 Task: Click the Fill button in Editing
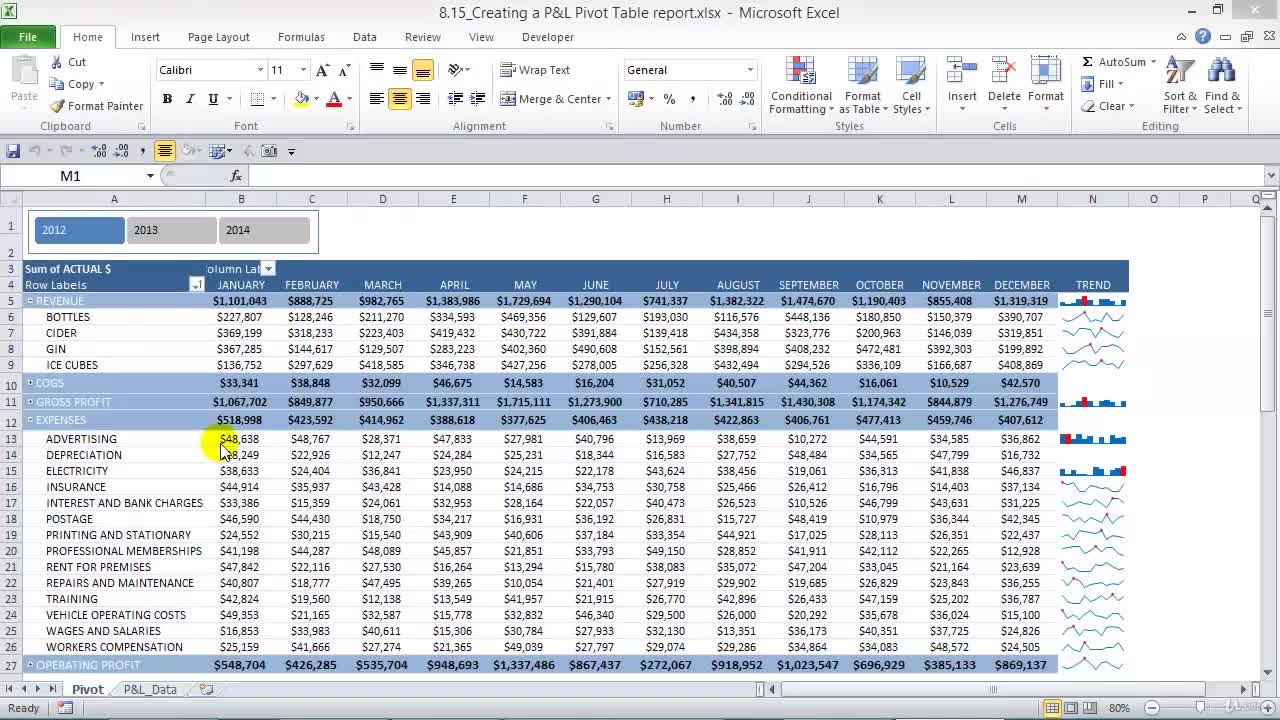[x=1102, y=84]
